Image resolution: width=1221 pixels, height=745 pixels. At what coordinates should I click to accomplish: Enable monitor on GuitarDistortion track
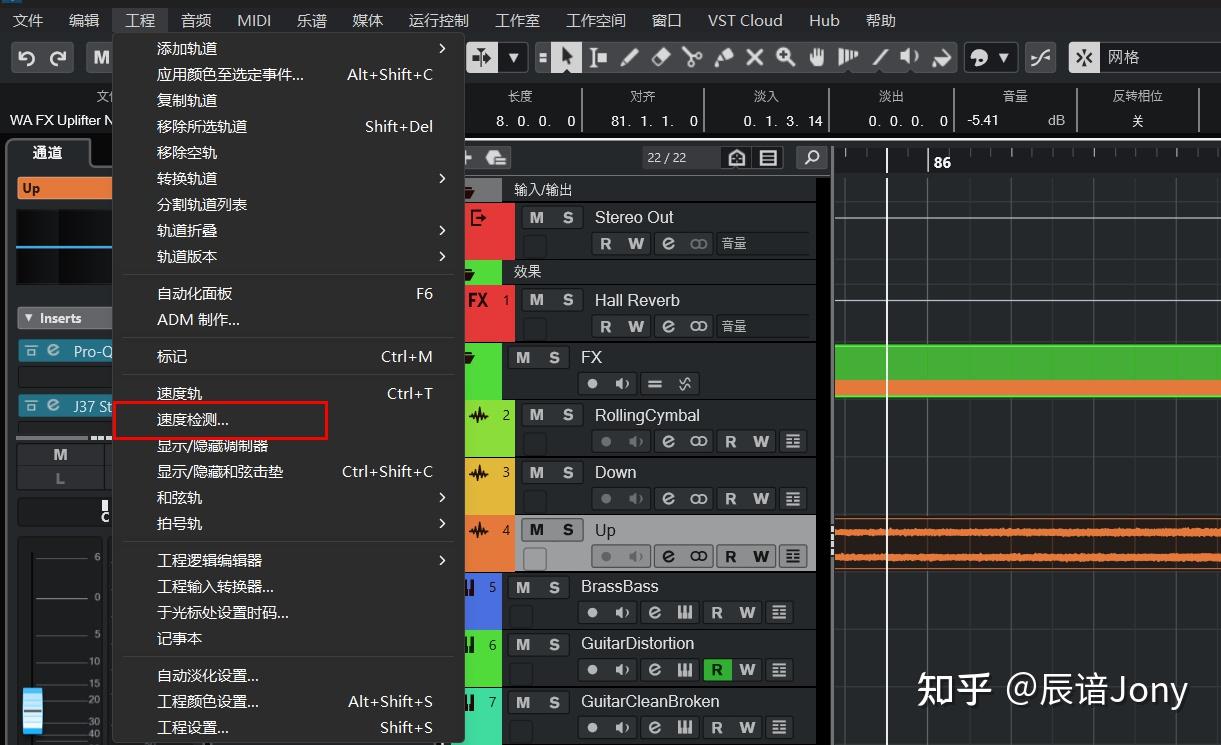tap(623, 669)
